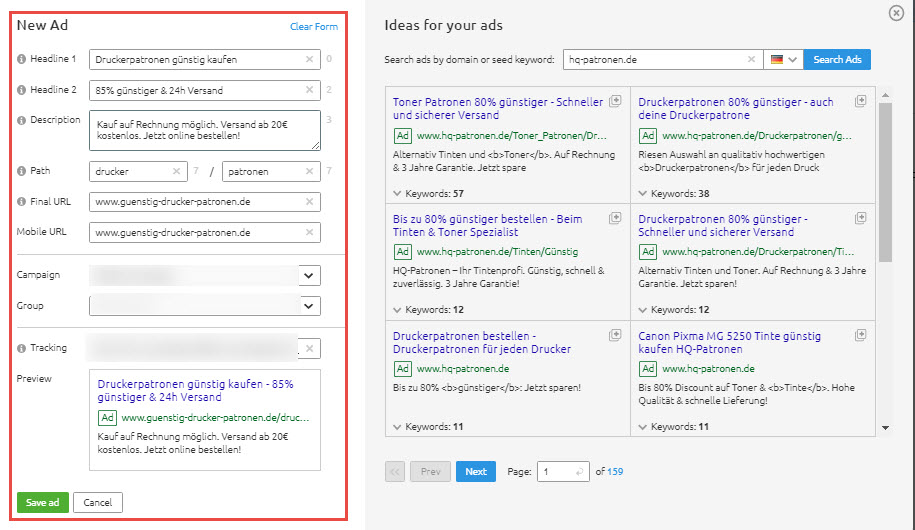The height and width of the screenshot is (530, 915).
Task: Clear the Mobile URL field with its X
Action: pyautogui.click(x=309, y=232)
